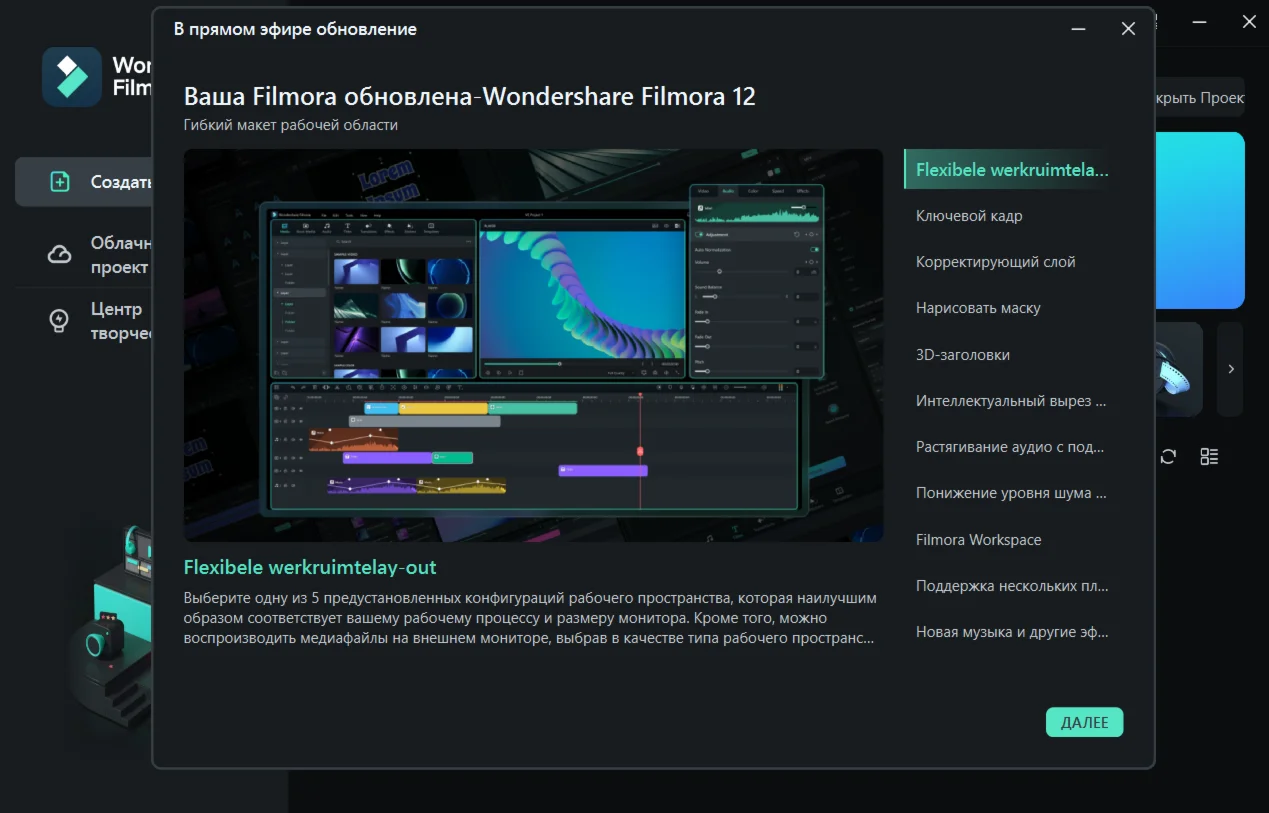1269x813 pixels.
Task: Show the Нарисовать маску feature
Action: click(978, 308)
